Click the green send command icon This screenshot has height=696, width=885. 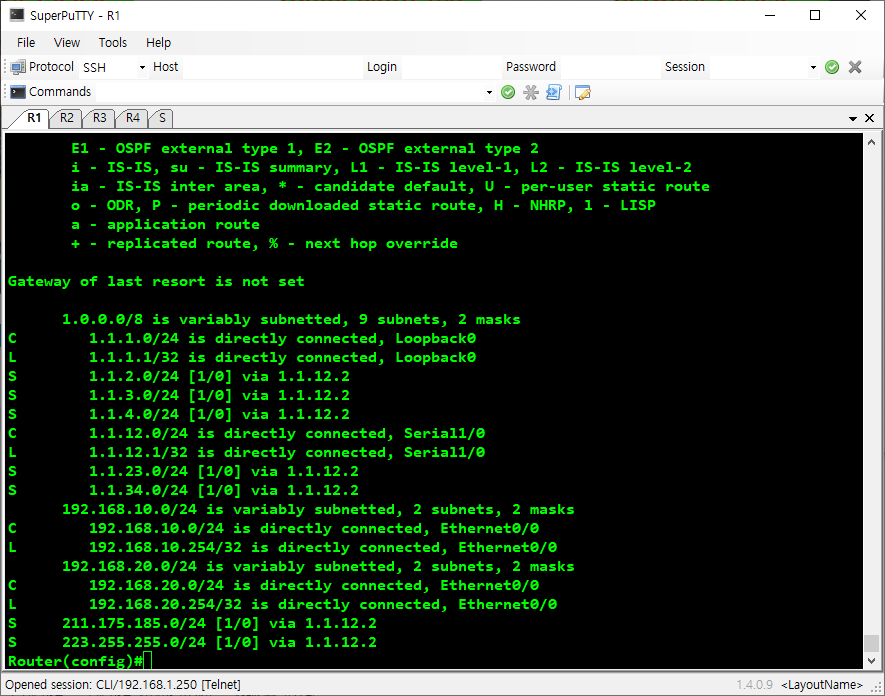coord(508,92)
